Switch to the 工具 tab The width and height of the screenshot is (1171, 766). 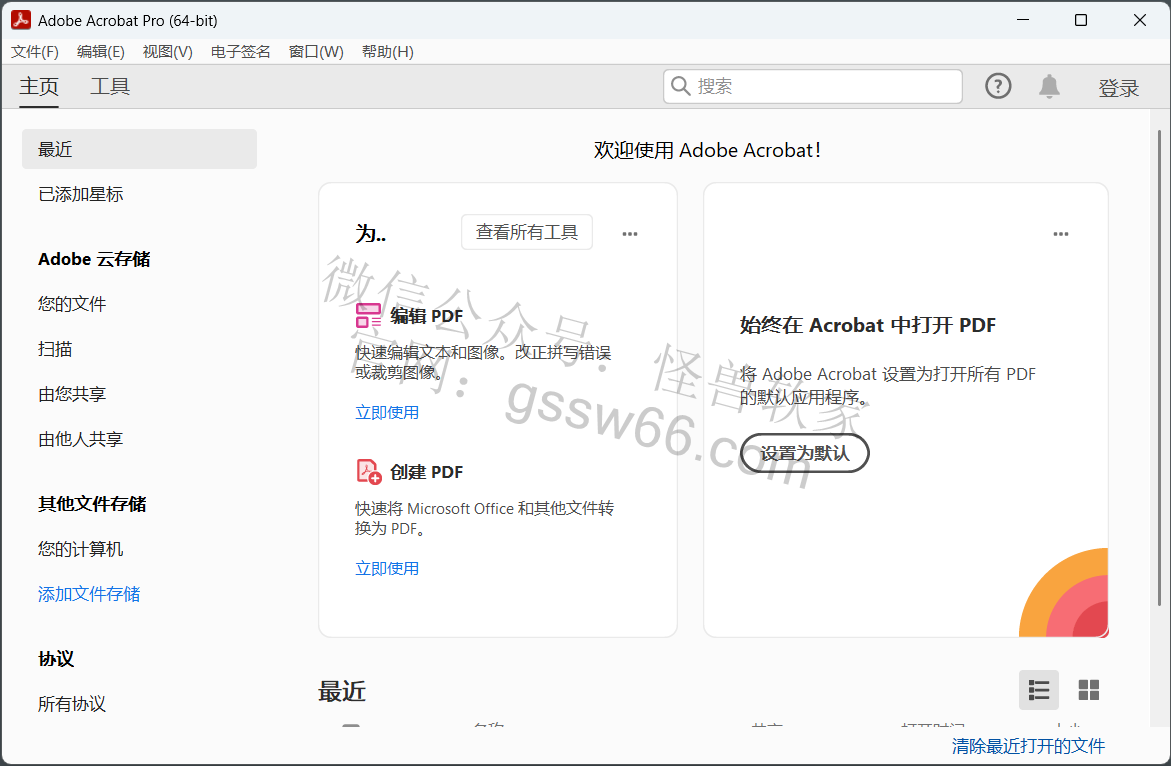click(x=110, y=87)
